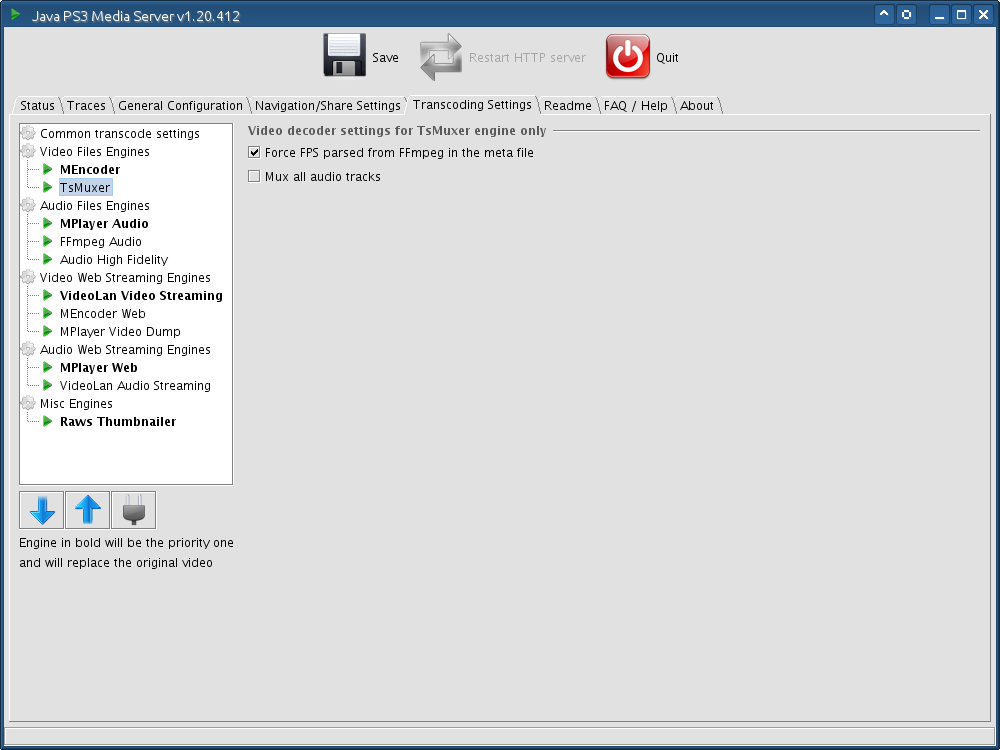Select the Audio Files Engines node
1000x750 pixels.
tap(95, 205)
